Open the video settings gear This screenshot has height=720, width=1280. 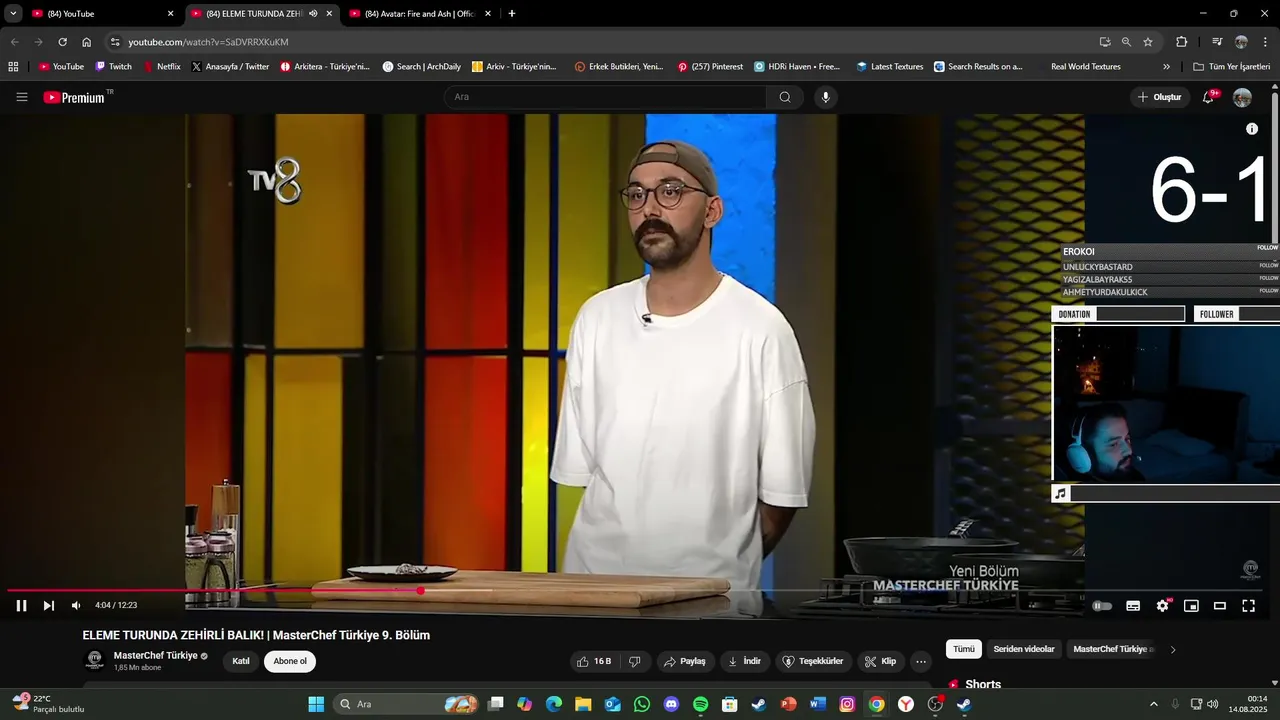coord(1162,605)
